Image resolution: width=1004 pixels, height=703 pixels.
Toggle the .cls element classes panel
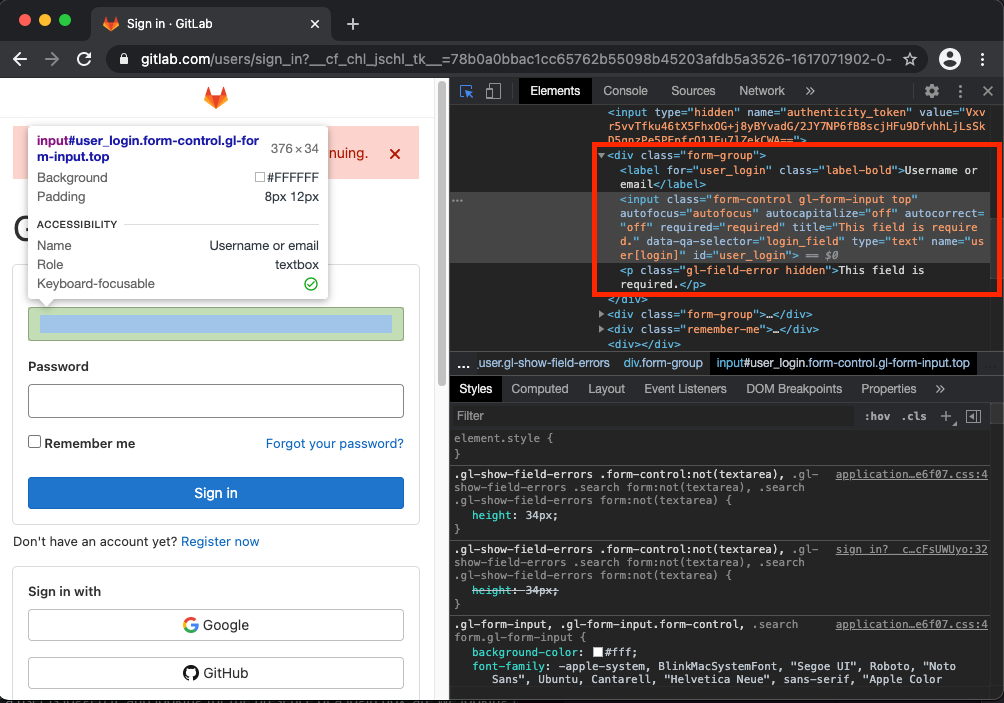tap(913, 416)
